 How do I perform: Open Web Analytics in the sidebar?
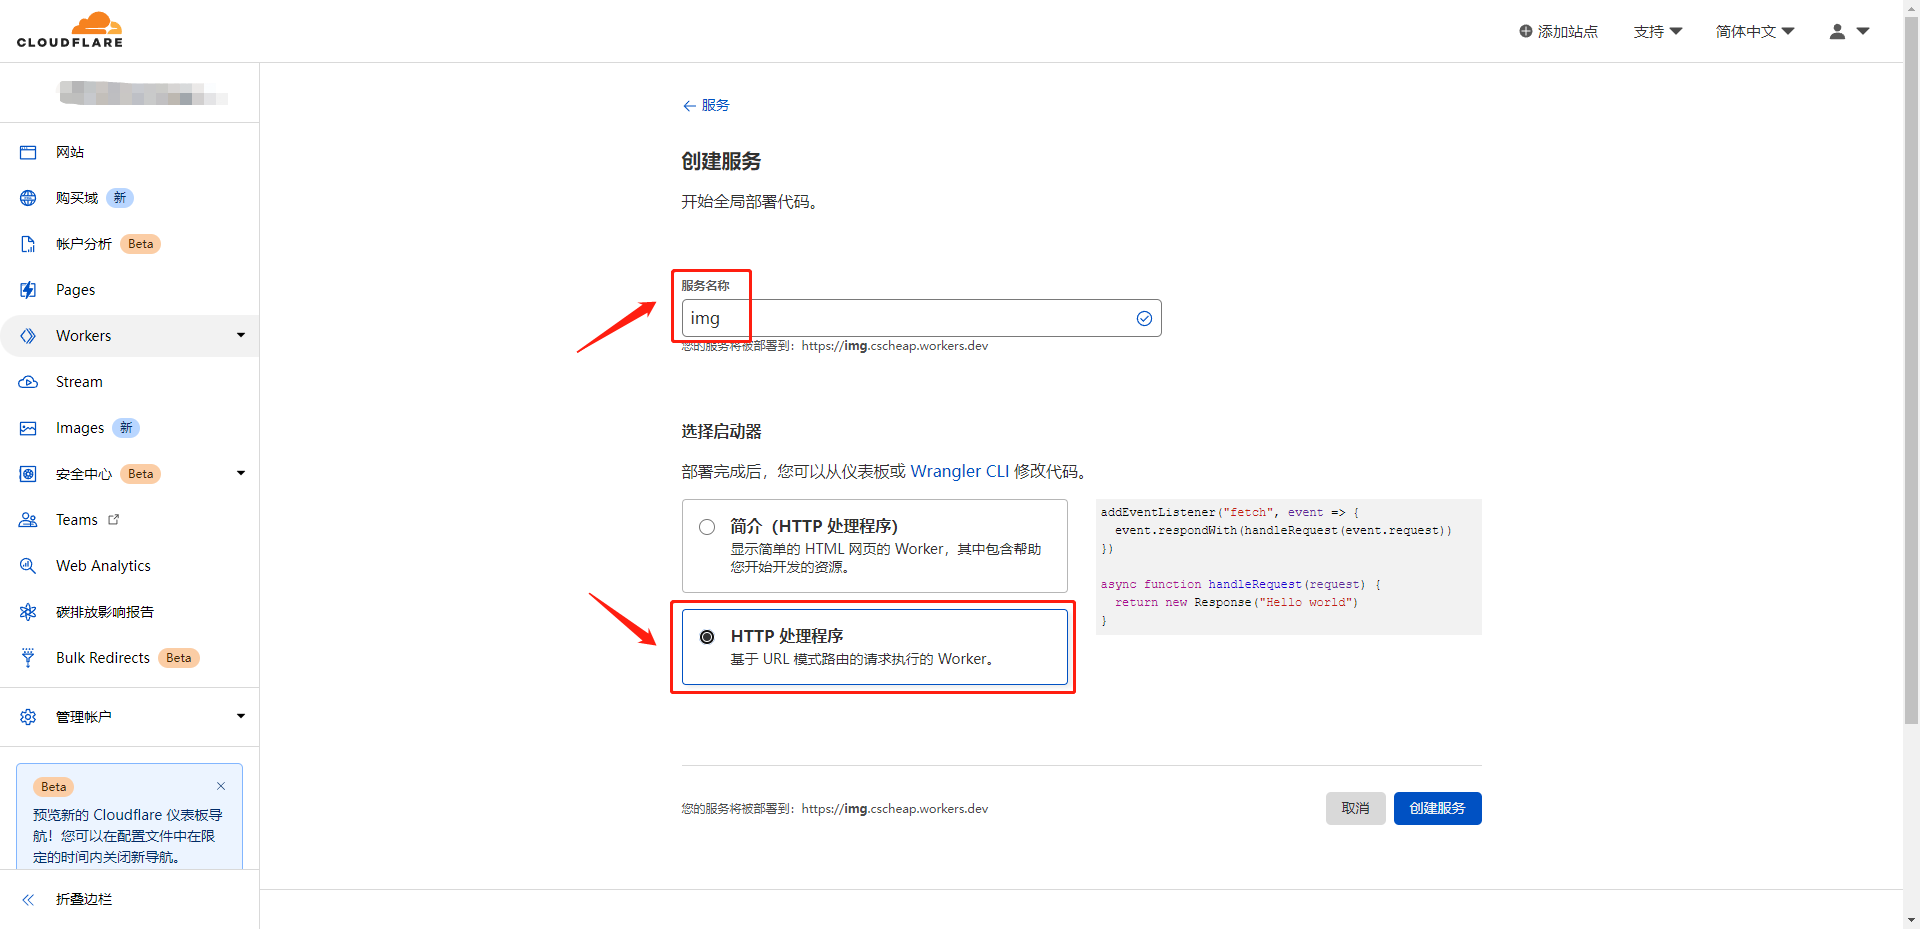click(103, 566)
